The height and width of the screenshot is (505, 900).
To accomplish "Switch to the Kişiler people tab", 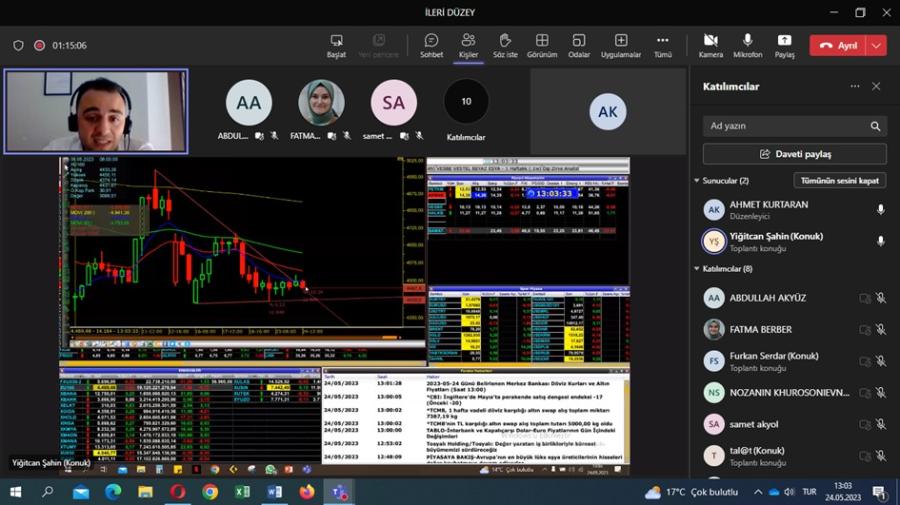I will (468, 41).
